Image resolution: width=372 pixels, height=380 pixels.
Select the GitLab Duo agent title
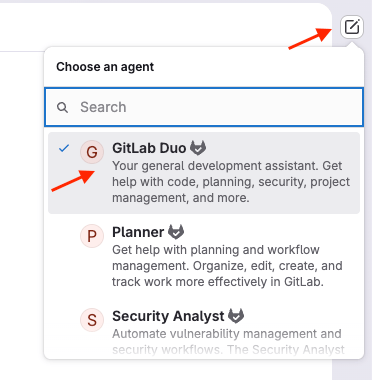149,148
